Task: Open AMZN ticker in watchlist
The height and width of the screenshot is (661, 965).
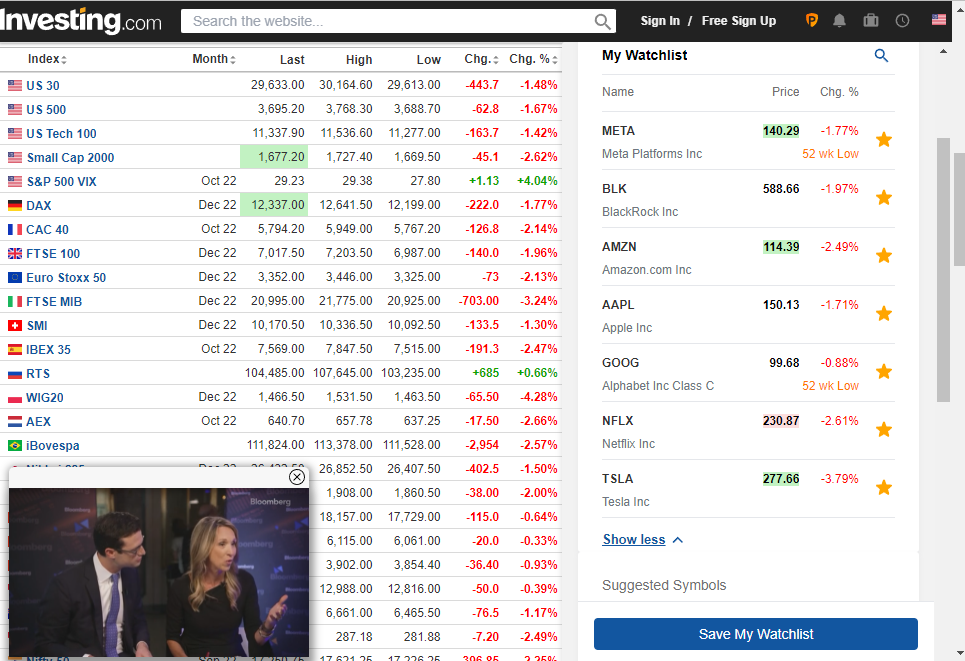Action: (619, 247)
